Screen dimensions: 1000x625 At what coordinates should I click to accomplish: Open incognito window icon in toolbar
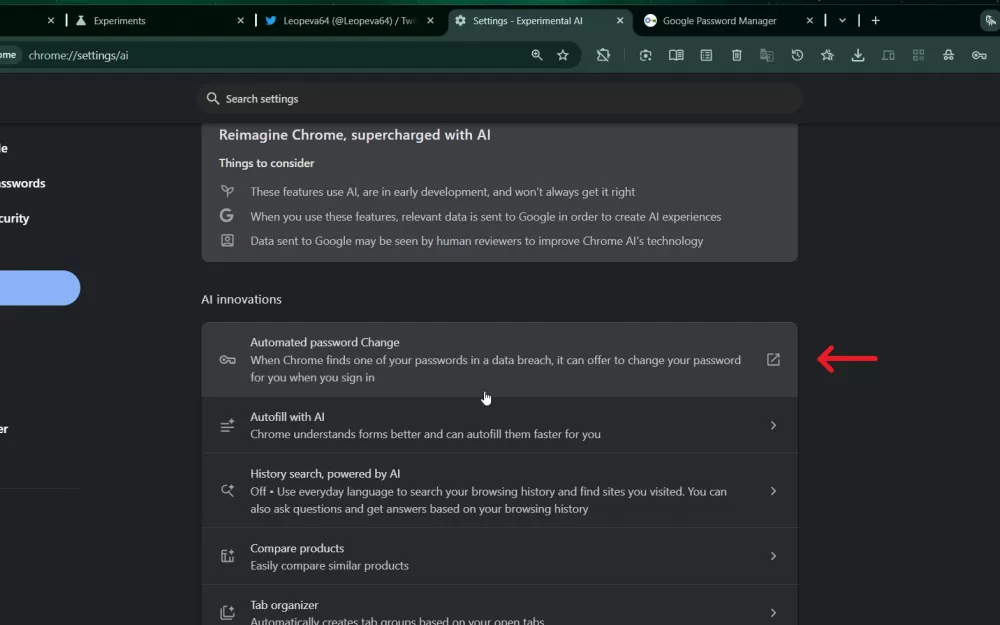pos(948,55)
